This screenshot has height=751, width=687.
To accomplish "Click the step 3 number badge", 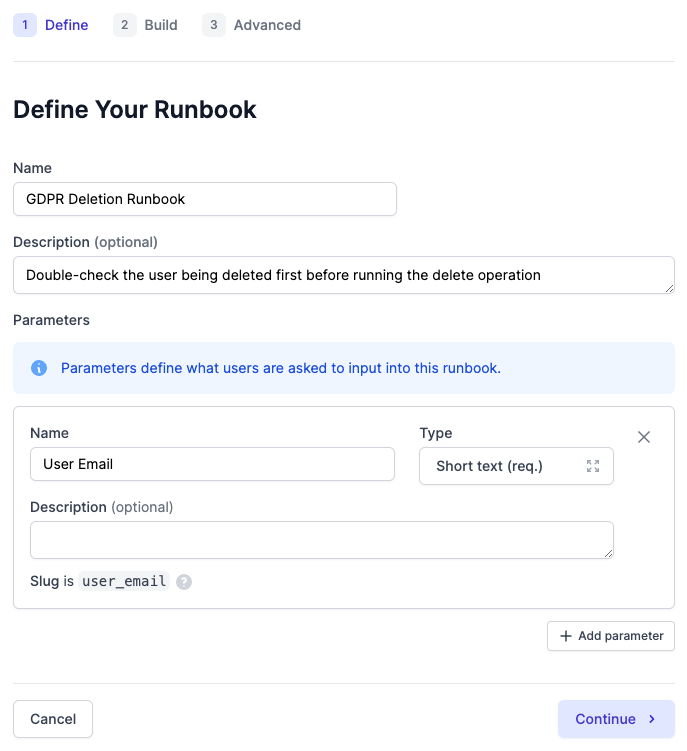I will click(214, 25).
